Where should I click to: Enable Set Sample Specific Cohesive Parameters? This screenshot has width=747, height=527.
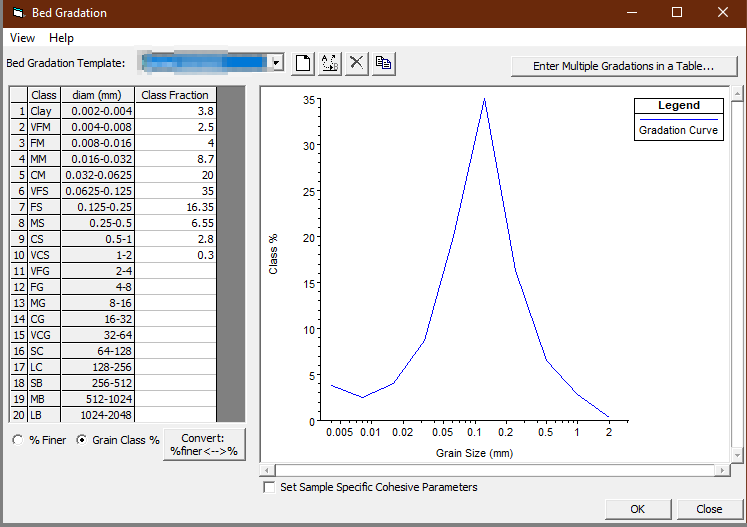click(x=268, y=488)
